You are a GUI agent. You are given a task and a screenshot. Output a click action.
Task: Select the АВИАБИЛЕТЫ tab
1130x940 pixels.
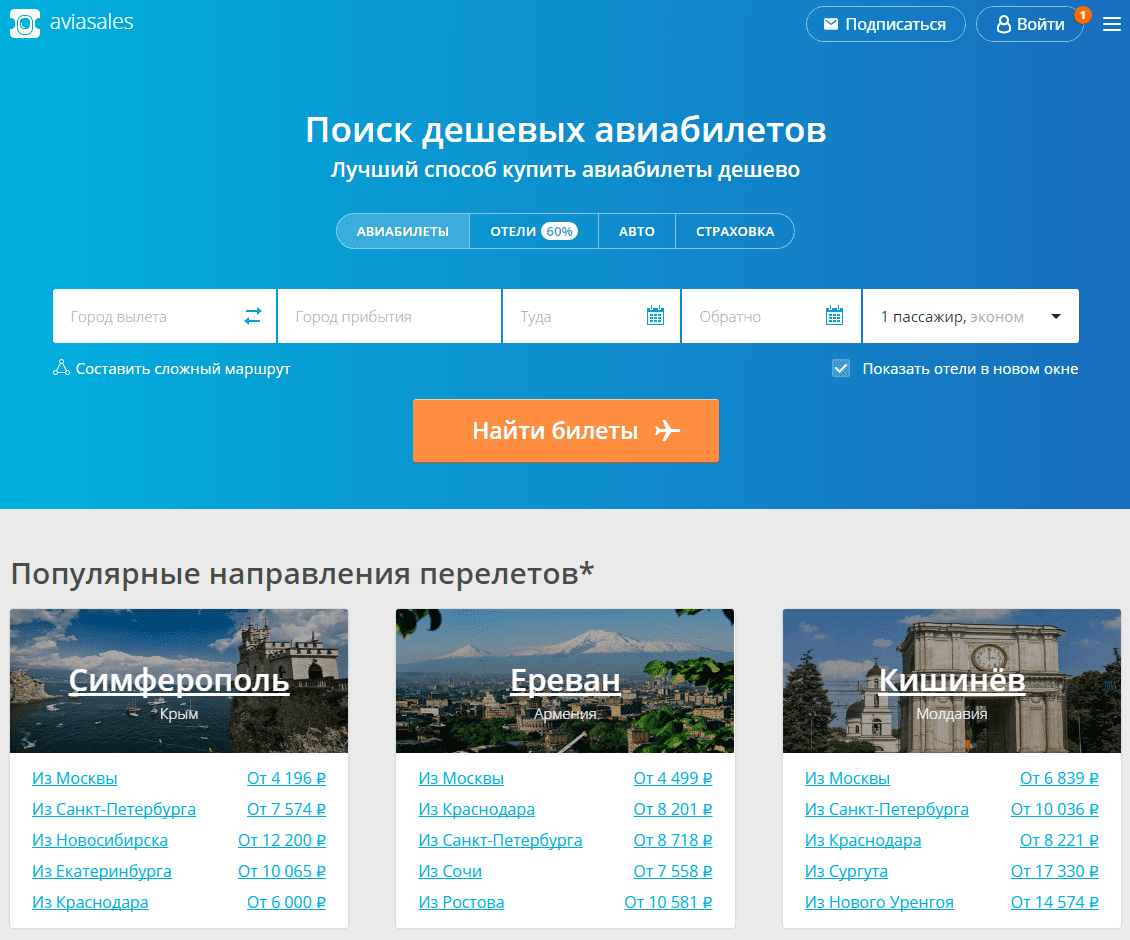pyautogui.click(x=403, y=231)
